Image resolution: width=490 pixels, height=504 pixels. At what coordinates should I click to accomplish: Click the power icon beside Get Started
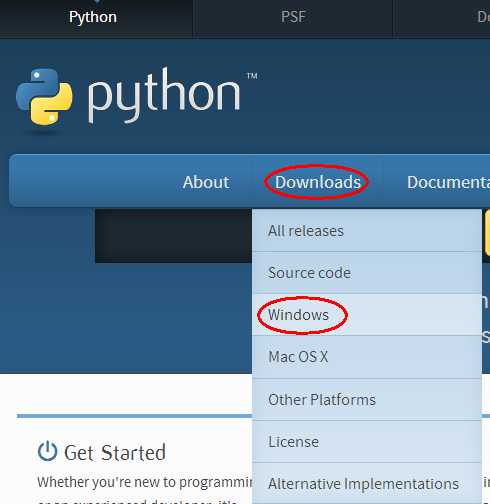click(47, 451)
